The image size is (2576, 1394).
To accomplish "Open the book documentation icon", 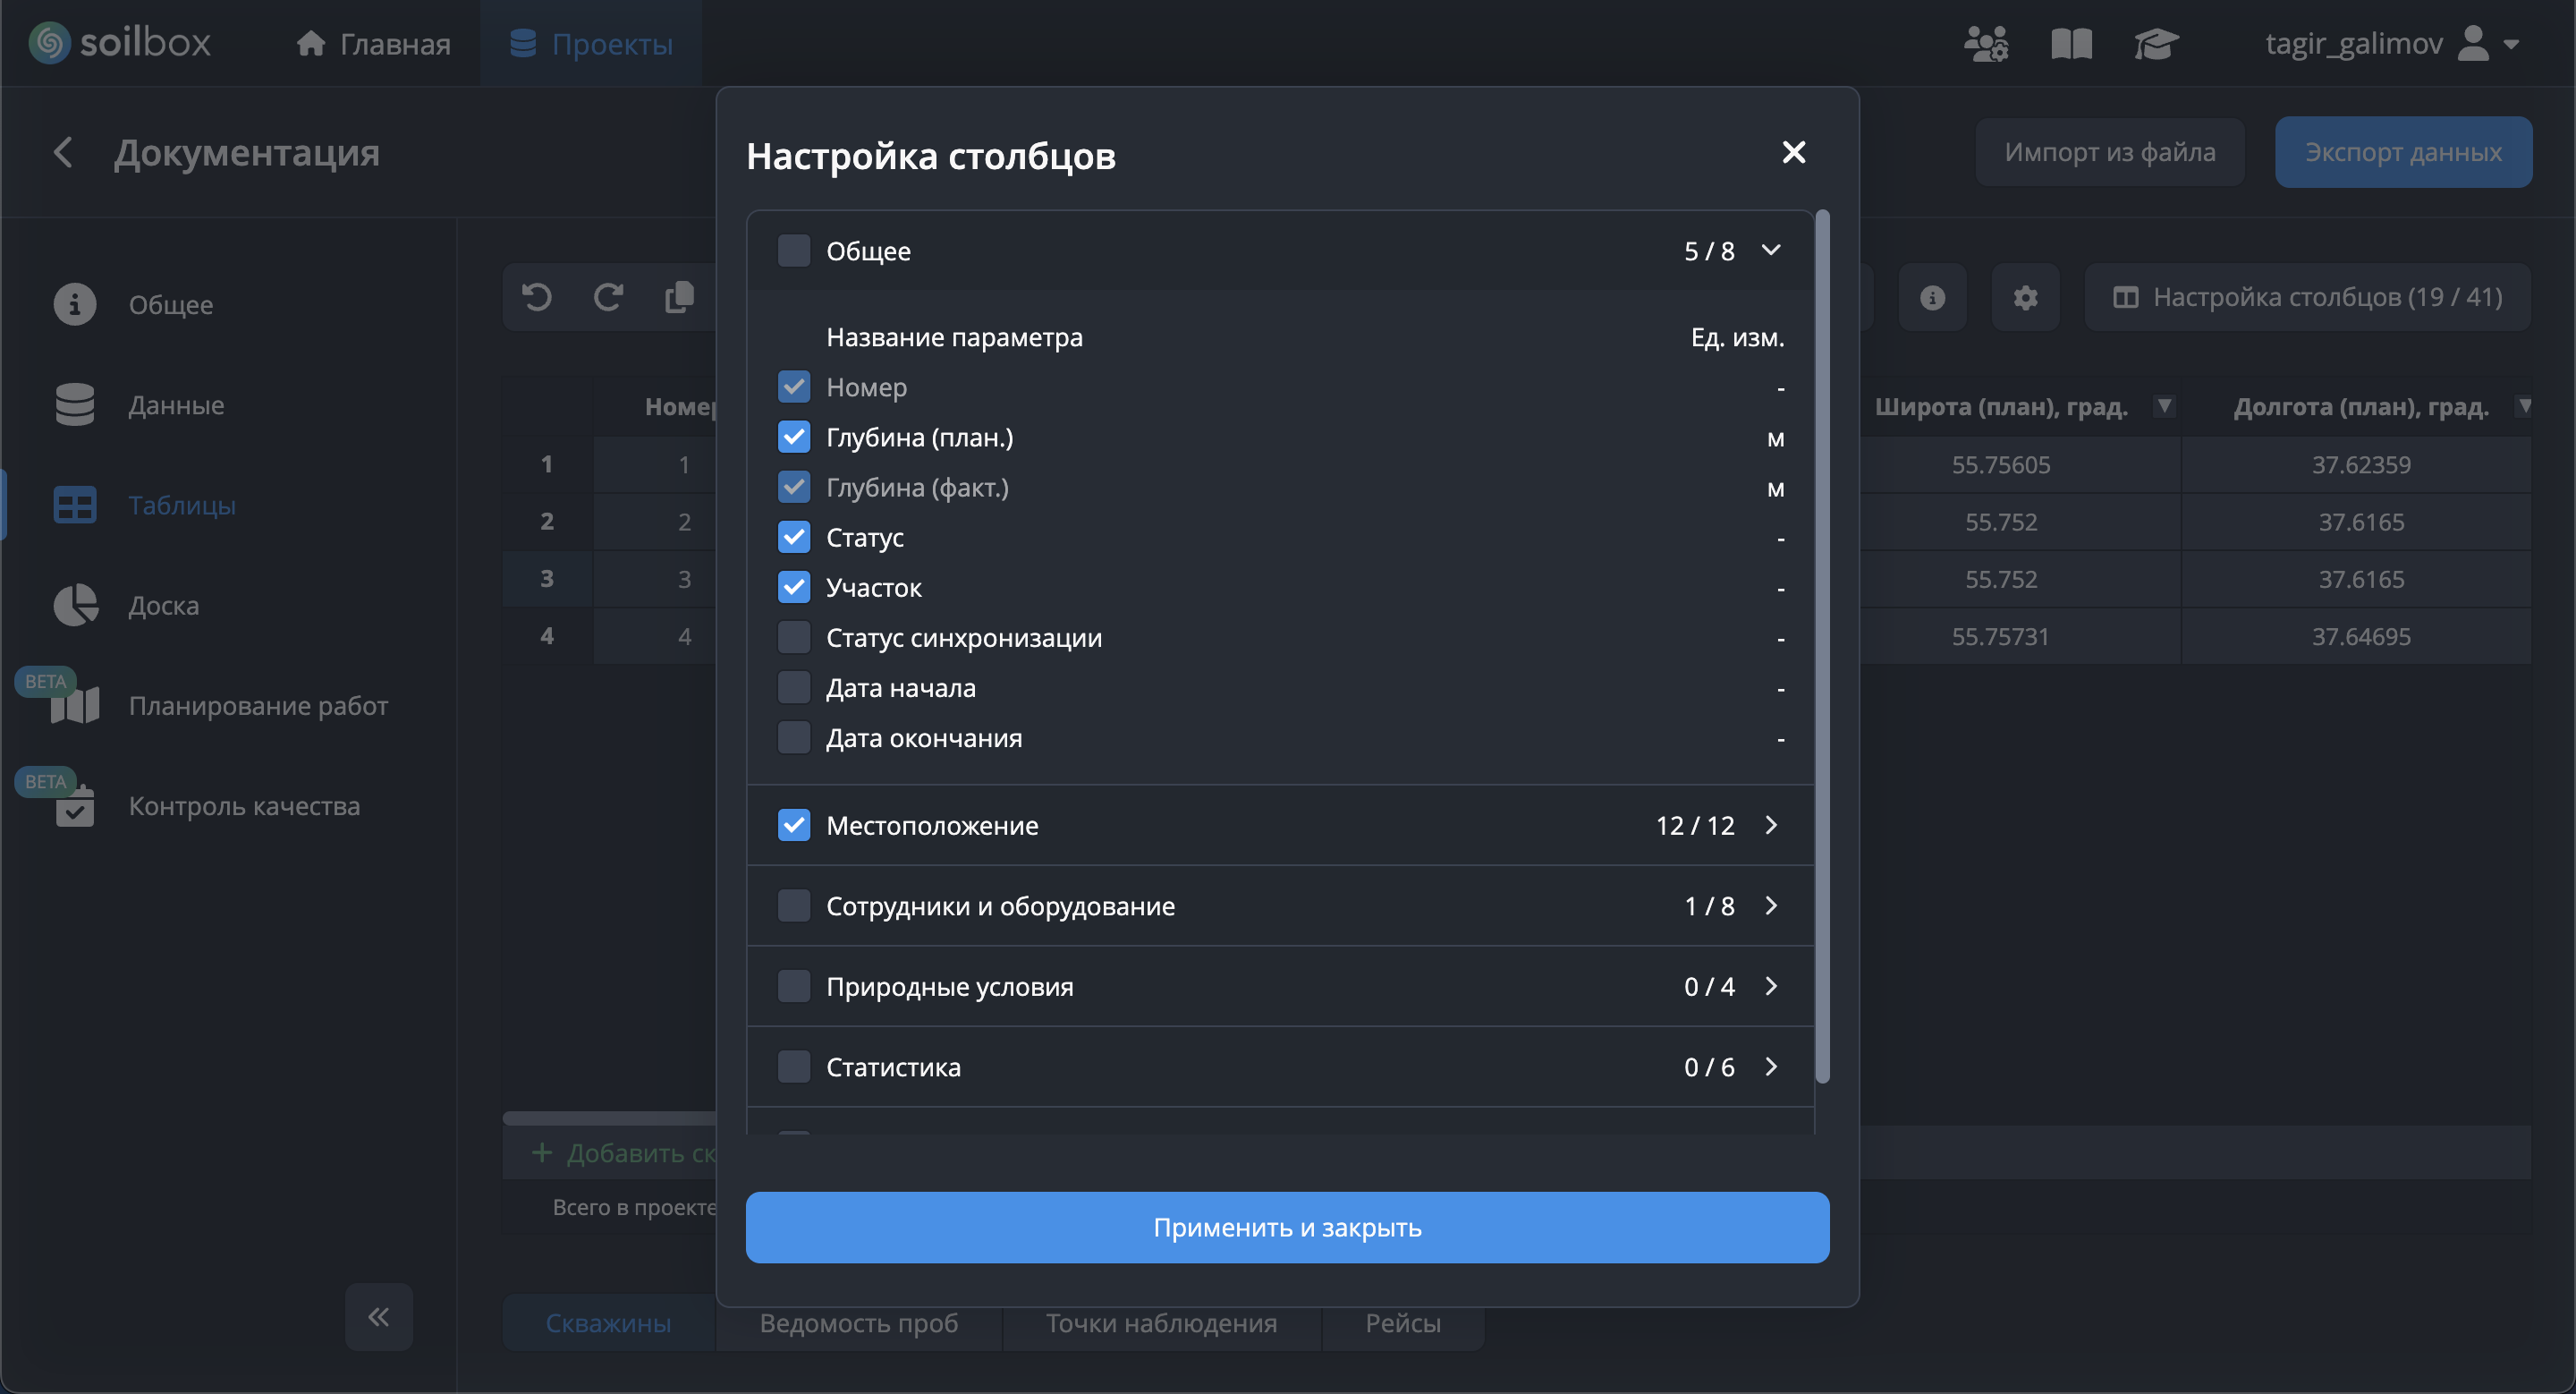I will click(x=2071, y=44).
